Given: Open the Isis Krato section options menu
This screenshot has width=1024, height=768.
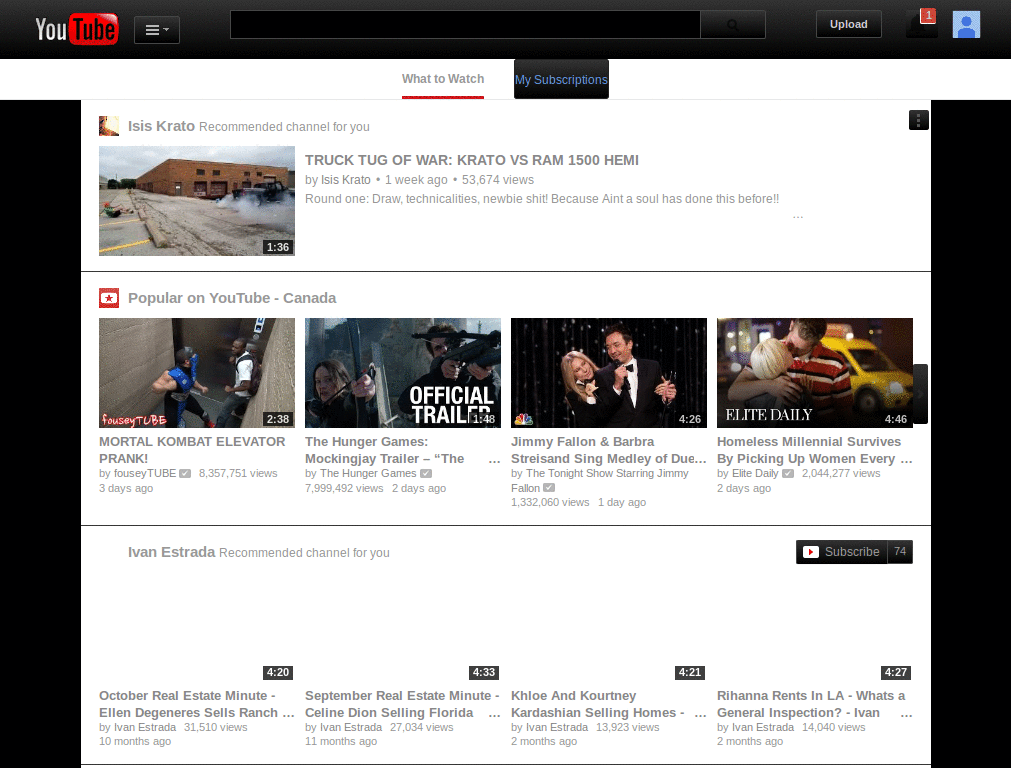Looking at the screenshot, I should point(918,120).
